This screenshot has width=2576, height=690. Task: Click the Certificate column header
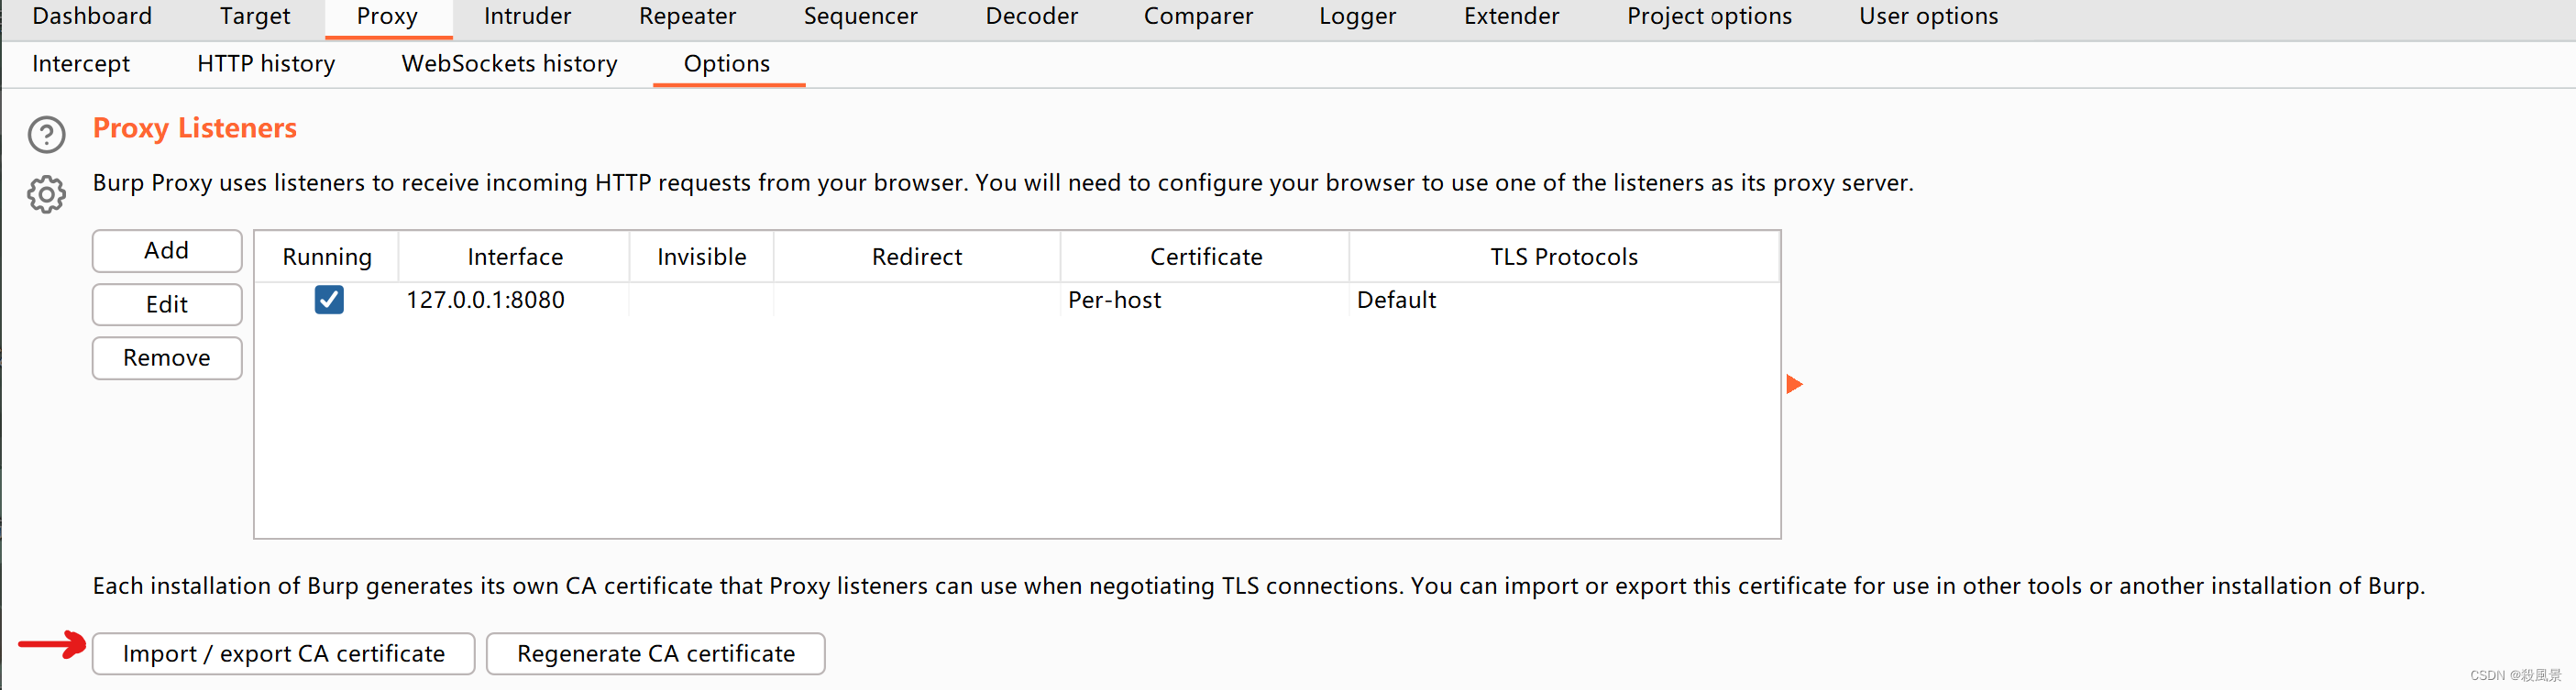tap(1205, 257)
